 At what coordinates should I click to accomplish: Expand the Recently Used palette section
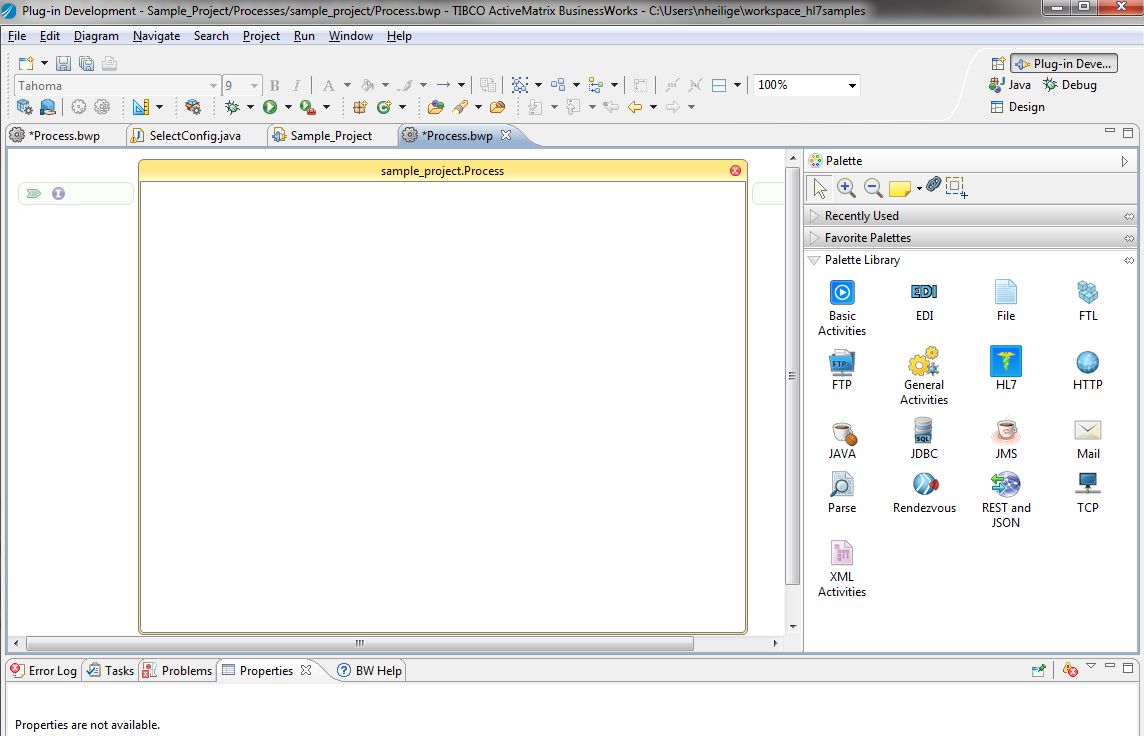pyautogui.click(x=861, y=216)
